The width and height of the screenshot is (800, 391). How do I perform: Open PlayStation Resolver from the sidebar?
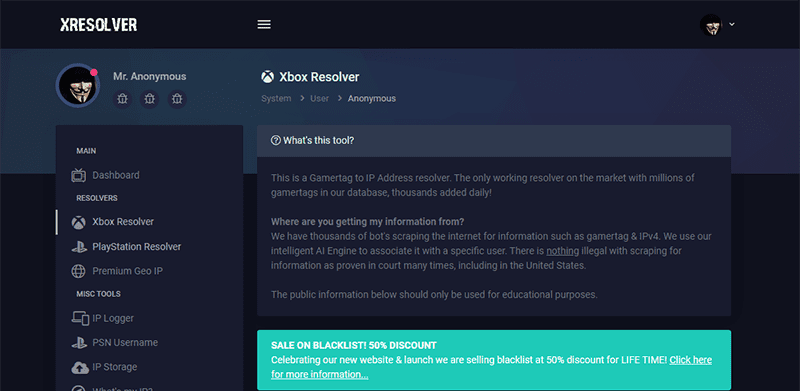(137, 247)
